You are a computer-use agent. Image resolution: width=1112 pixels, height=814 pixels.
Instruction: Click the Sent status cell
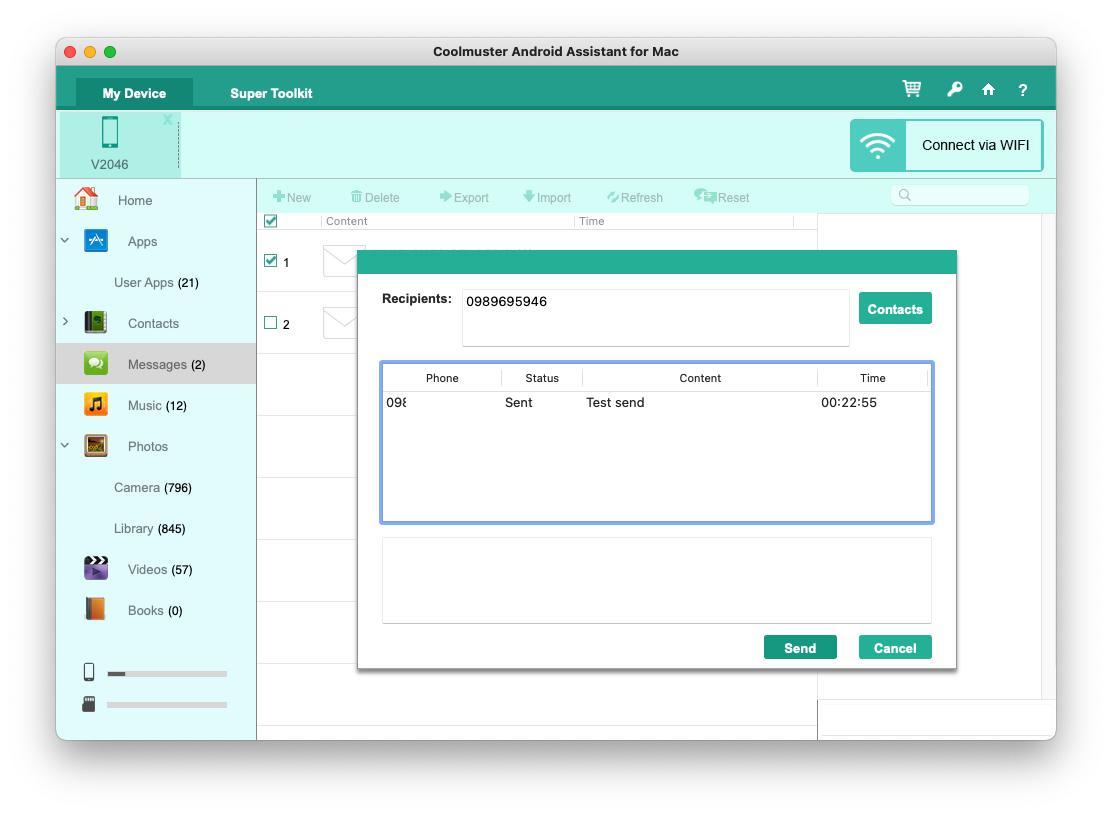518,402
